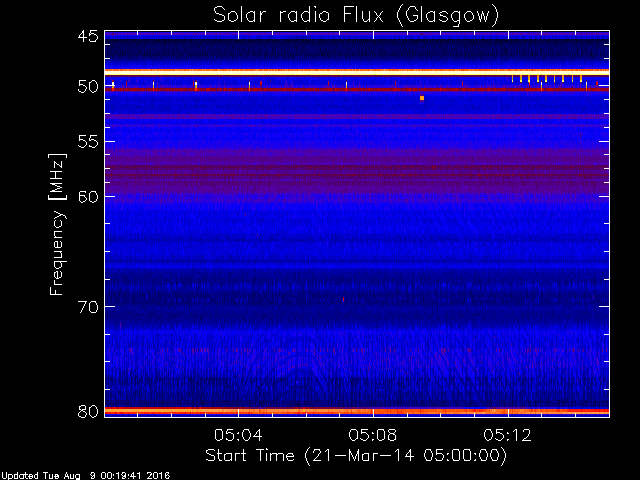Click the "Start Time (21-Mar-14 05:00:00)" label

356,456
